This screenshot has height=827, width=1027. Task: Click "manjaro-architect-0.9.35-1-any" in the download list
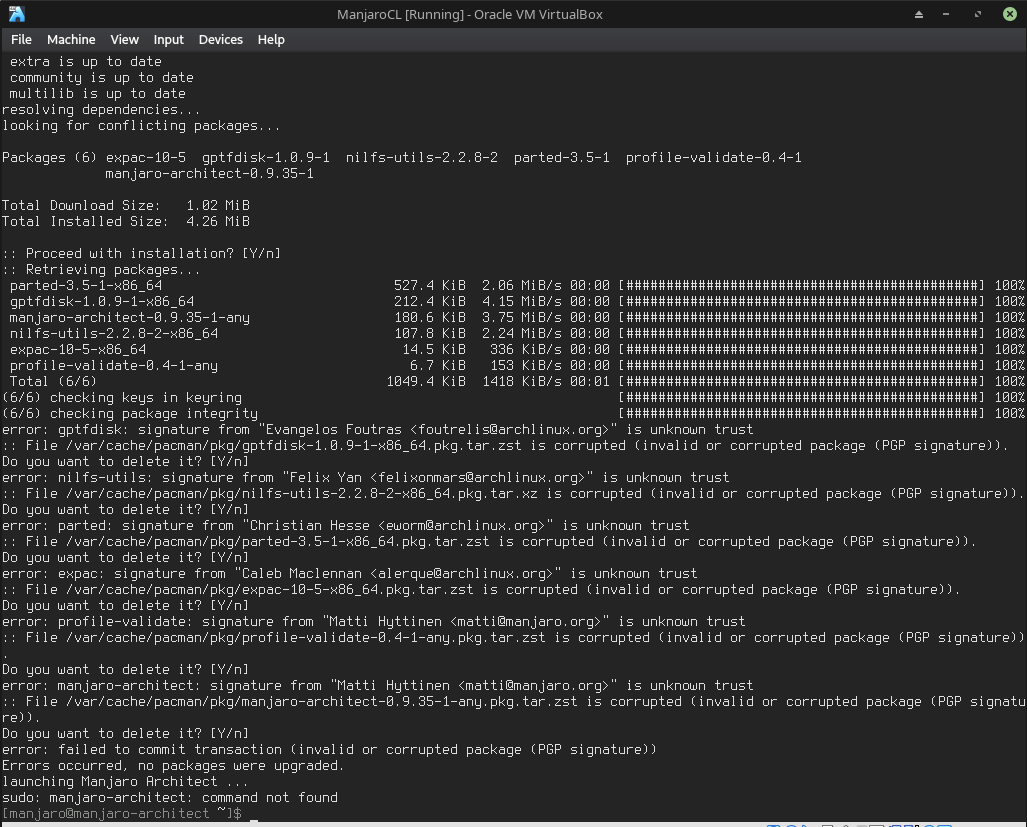[x=130, y=318]
